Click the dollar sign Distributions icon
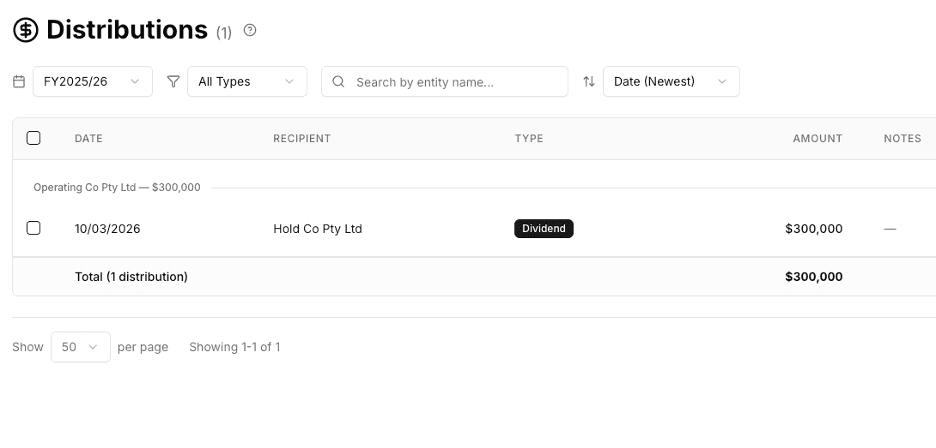The width and height of the screenshot is (936, 448). pyautogui.click(x=26, y=30)
